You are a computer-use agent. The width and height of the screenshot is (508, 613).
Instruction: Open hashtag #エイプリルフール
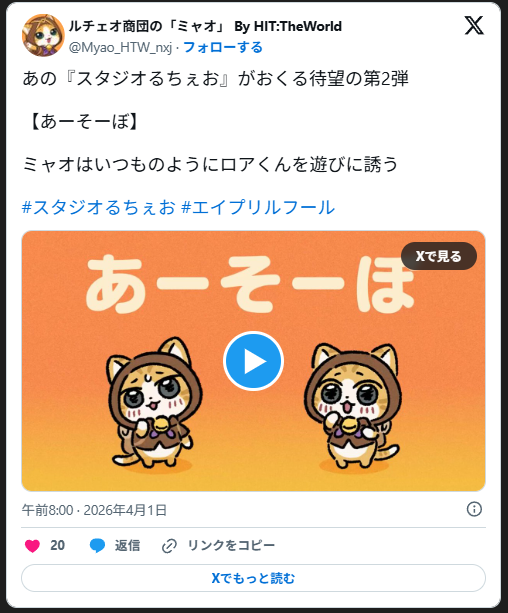[x=258, y=207]
